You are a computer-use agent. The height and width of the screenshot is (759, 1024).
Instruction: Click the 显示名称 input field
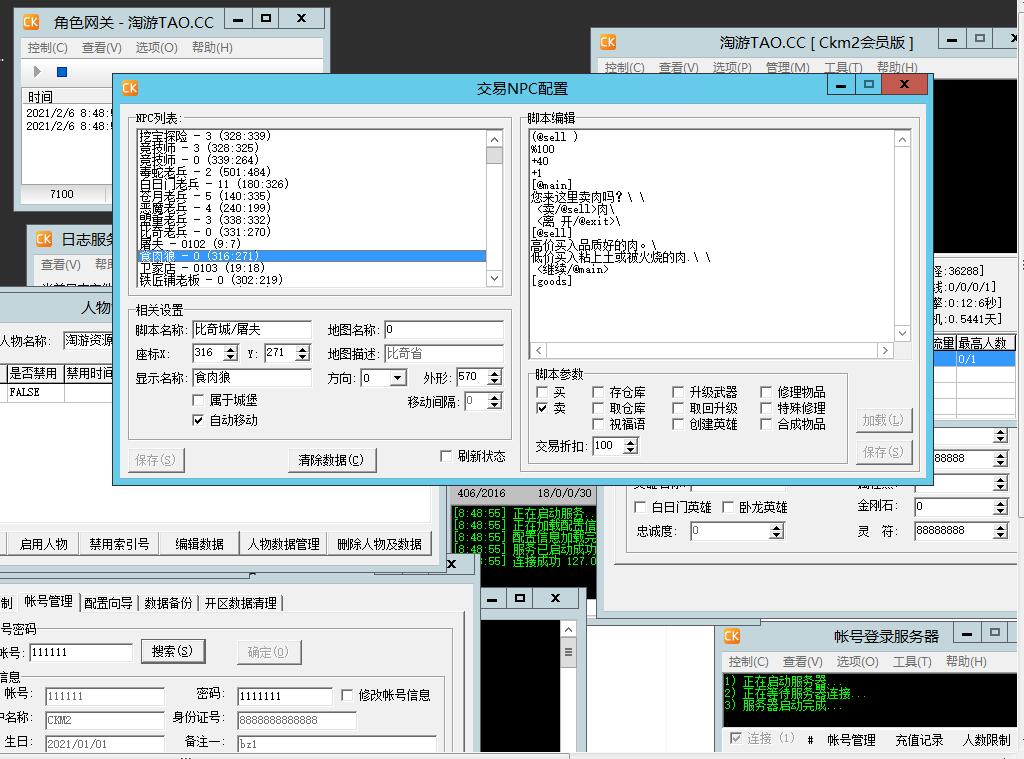251,378
